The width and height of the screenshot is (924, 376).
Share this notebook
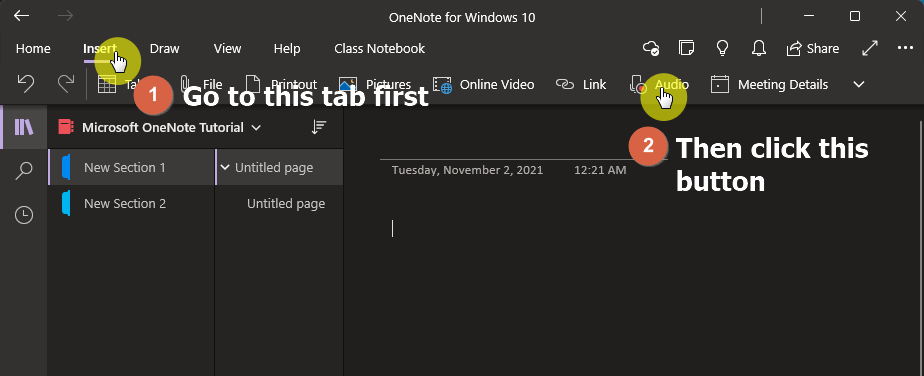(813, 48)
